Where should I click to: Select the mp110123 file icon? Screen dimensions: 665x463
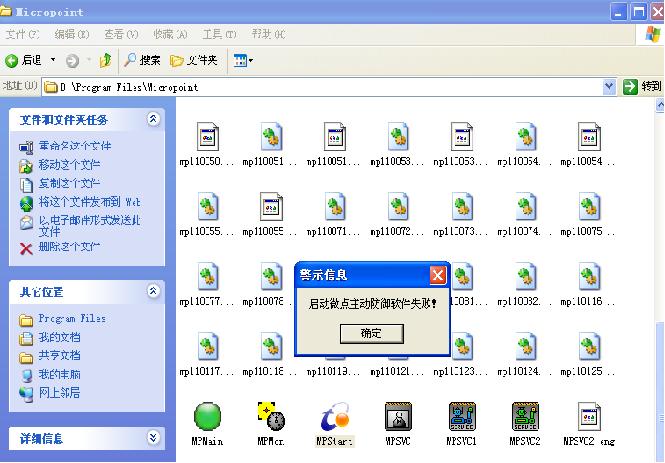(462, 346)
